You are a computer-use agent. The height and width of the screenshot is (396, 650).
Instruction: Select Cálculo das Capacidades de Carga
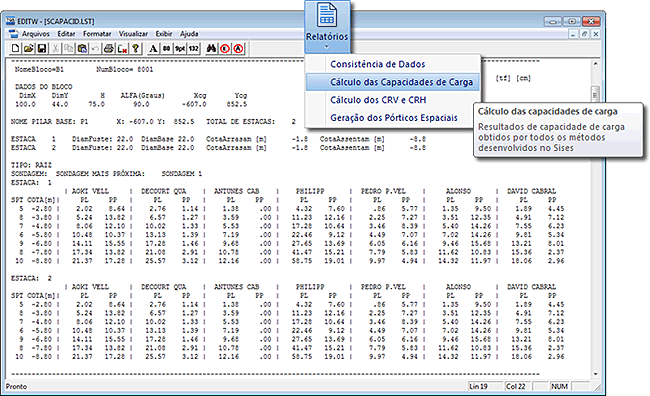393,82
